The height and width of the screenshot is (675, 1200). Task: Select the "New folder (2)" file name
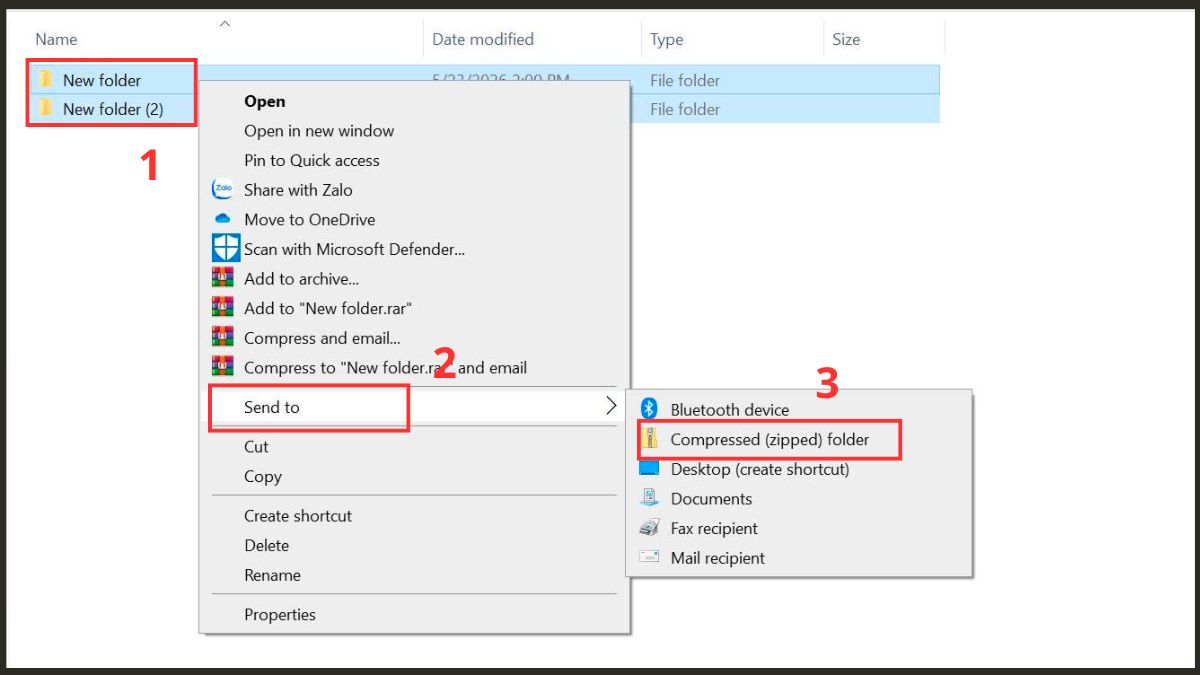113,109
